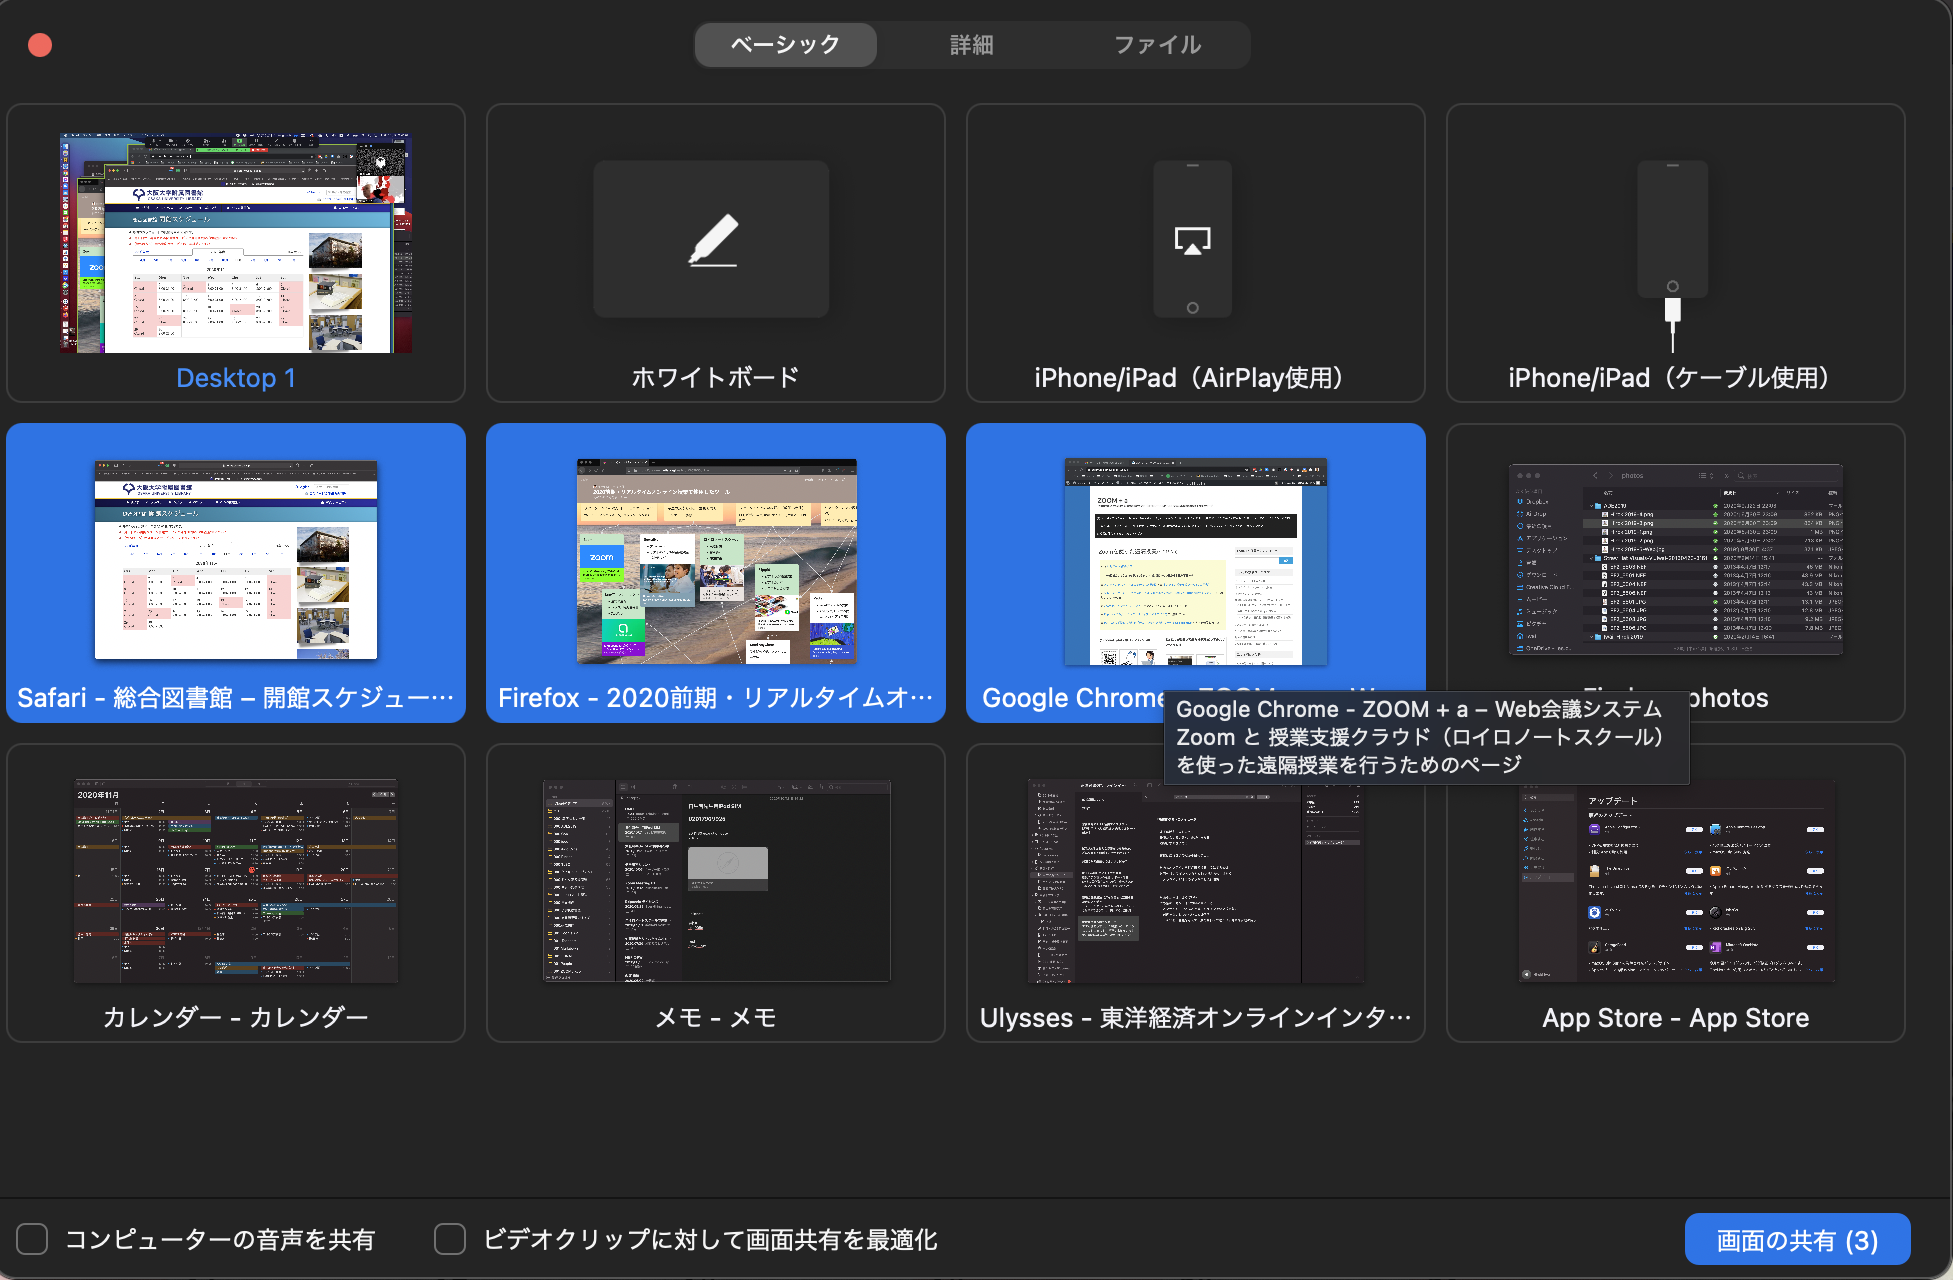This screenshot has width=1953, height=1280.
Task: Switch to the ファイル (Files) tab
Action: pos(1156,45)
